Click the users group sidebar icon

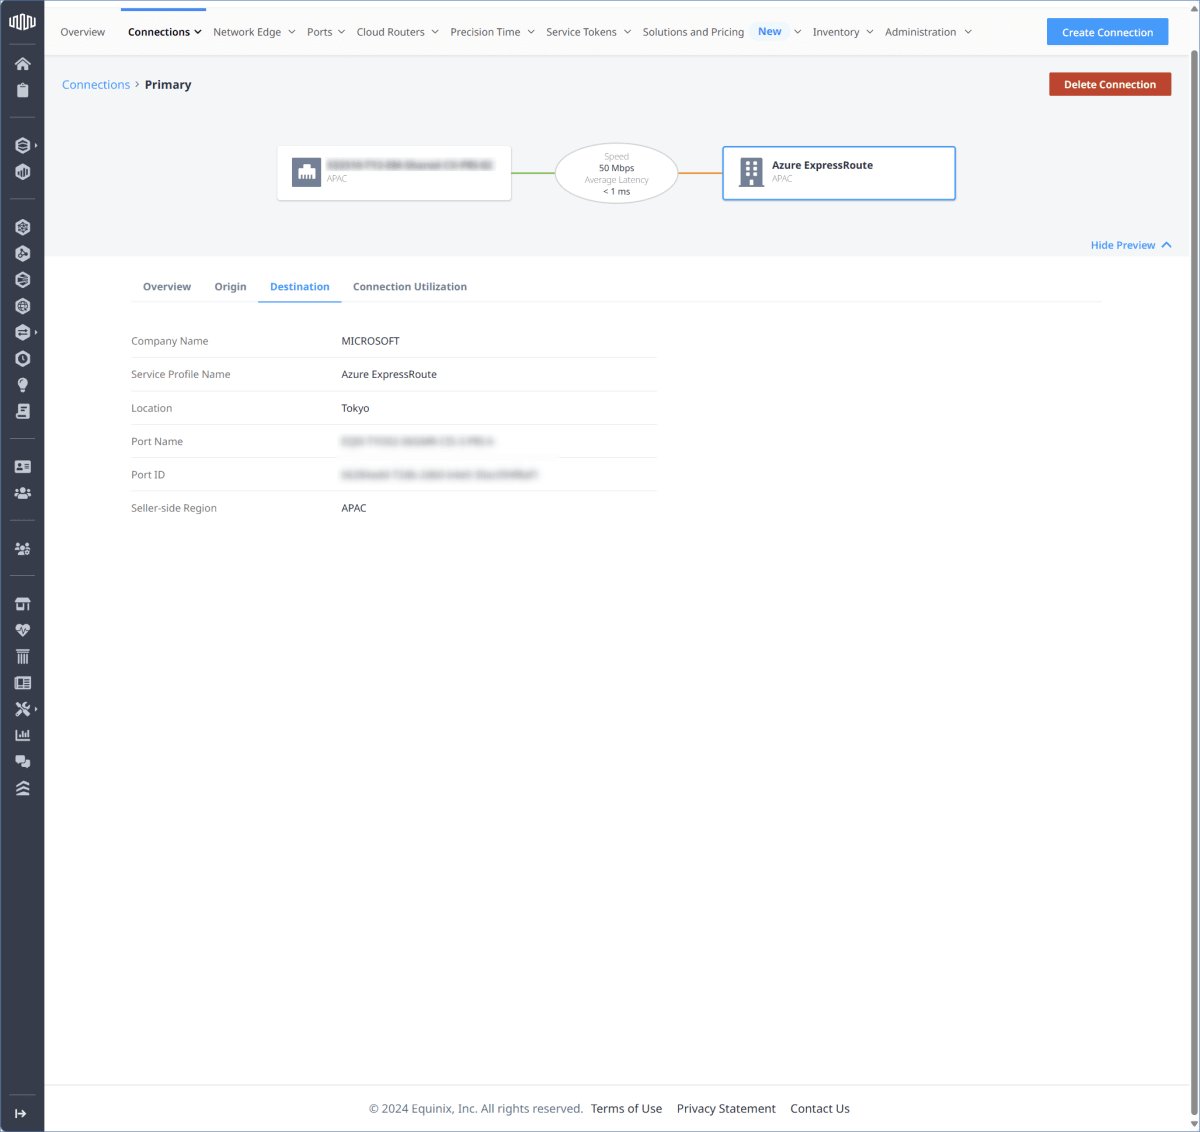click(22, 493)
